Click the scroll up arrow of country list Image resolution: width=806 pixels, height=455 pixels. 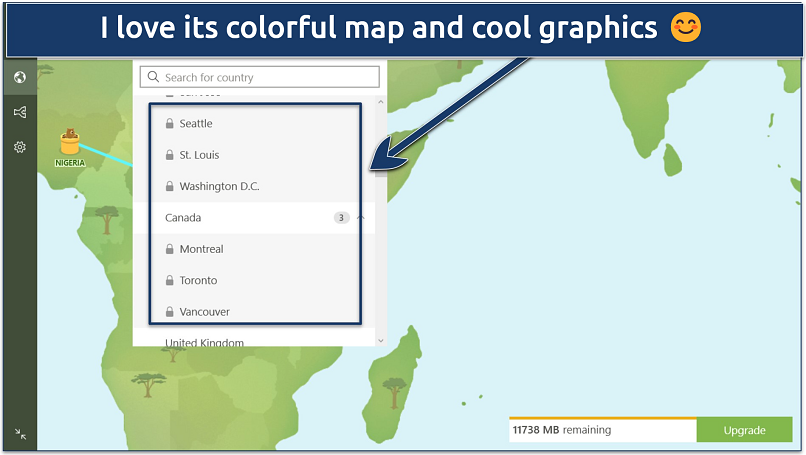point(380,102)
